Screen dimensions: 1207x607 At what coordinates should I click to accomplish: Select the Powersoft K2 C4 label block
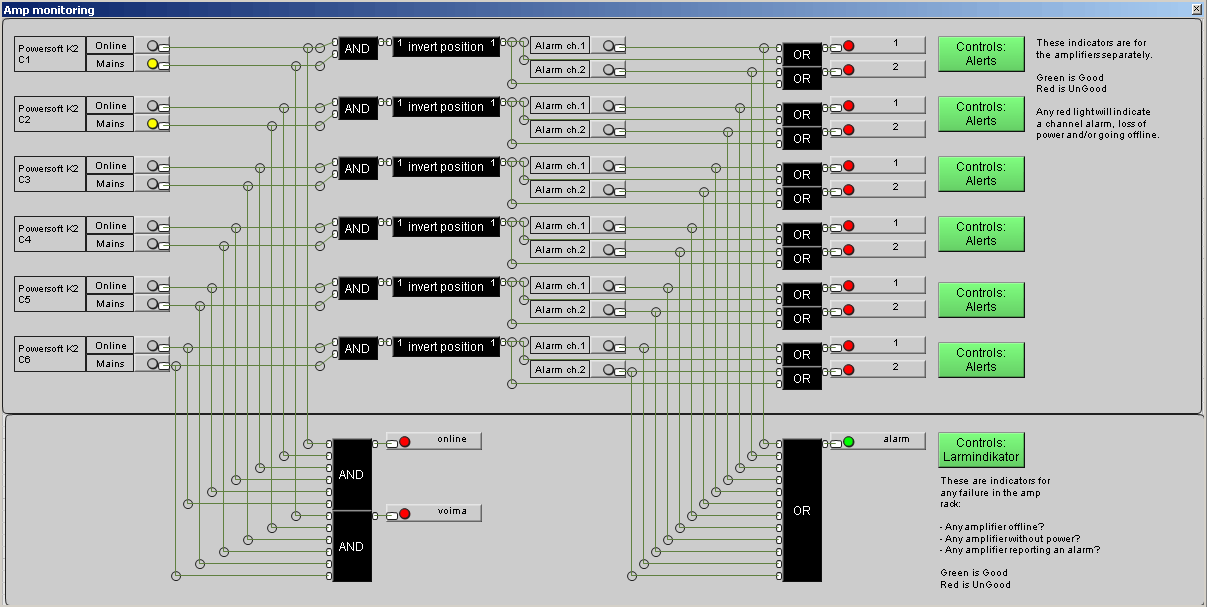[x=49, y=235]
